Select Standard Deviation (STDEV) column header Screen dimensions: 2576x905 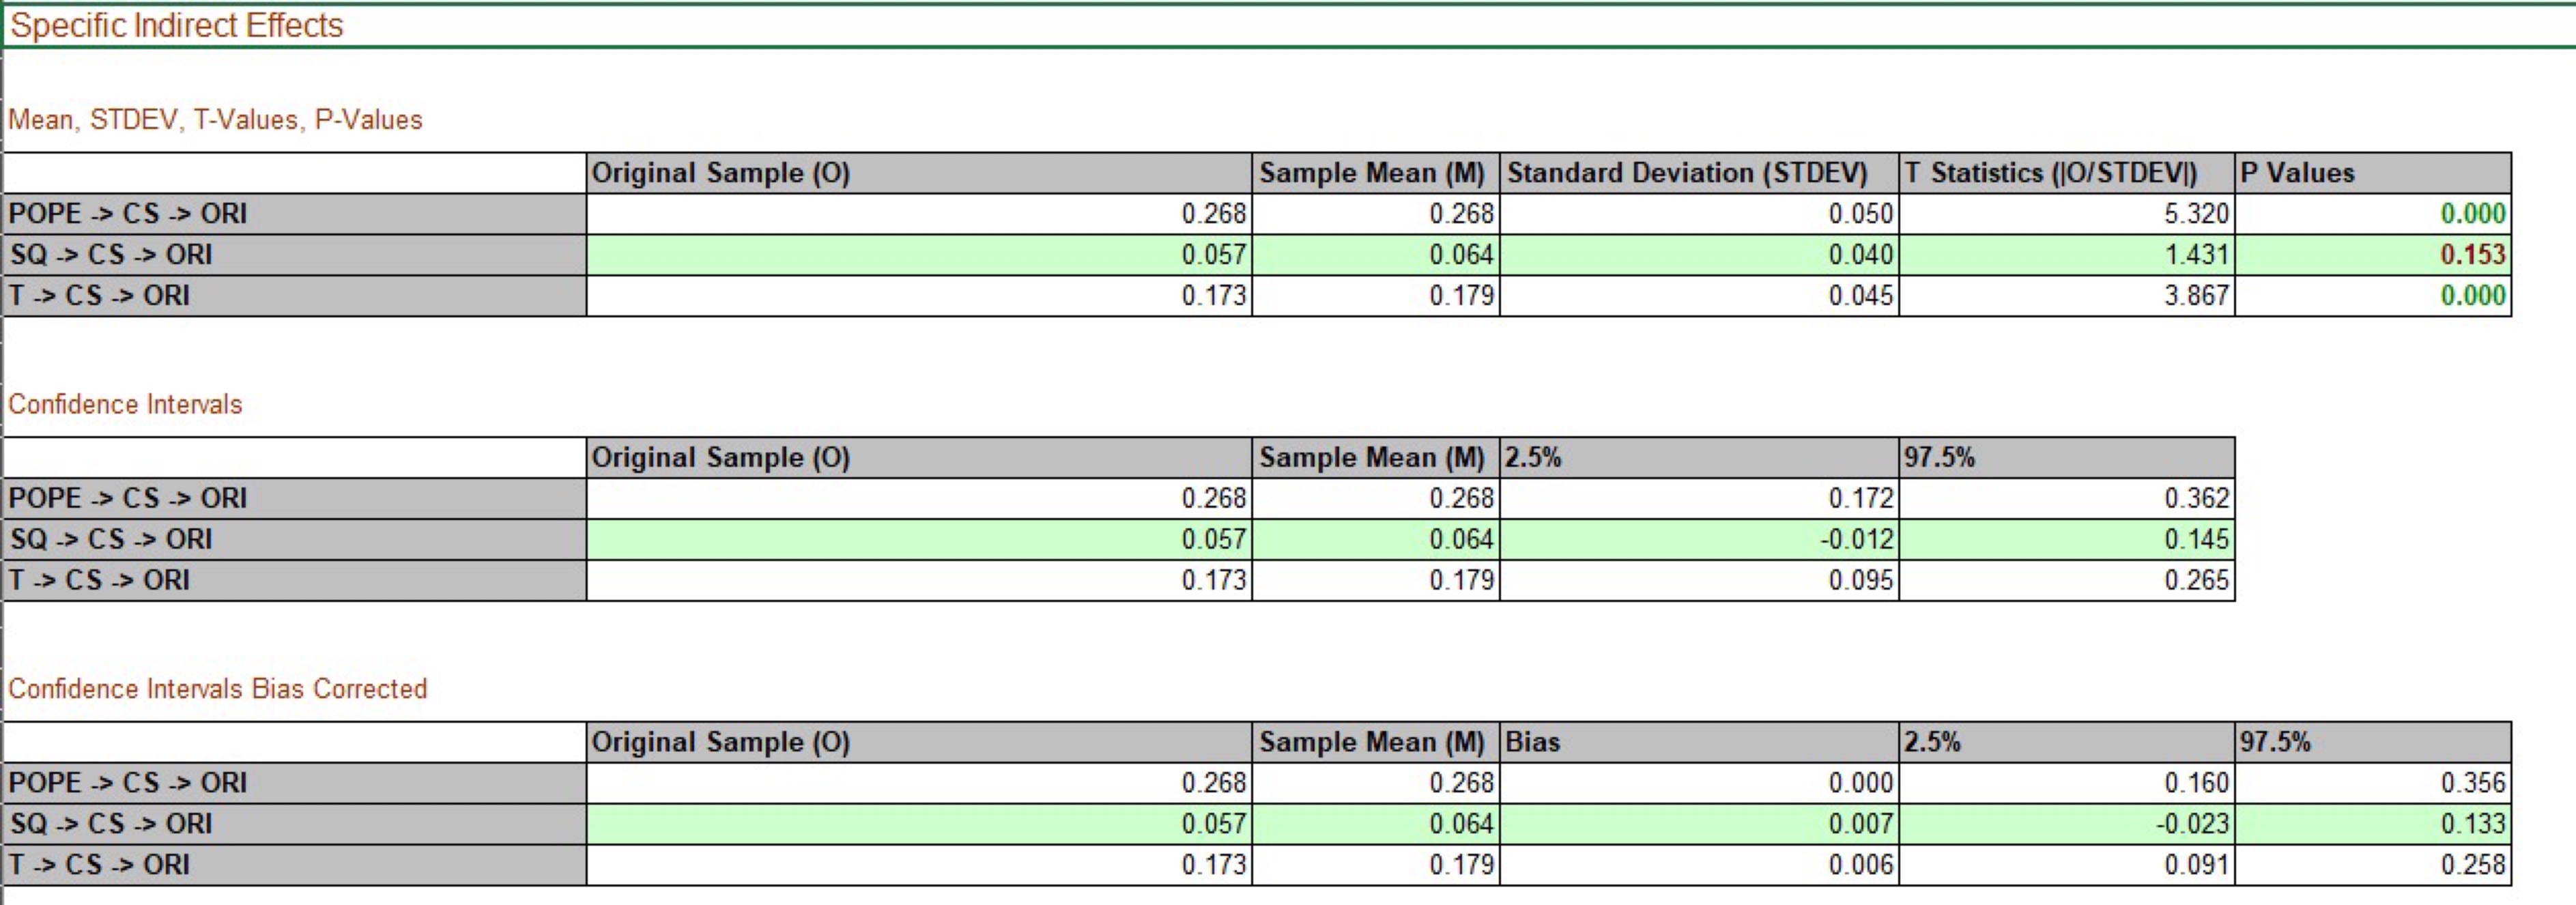1687,173
